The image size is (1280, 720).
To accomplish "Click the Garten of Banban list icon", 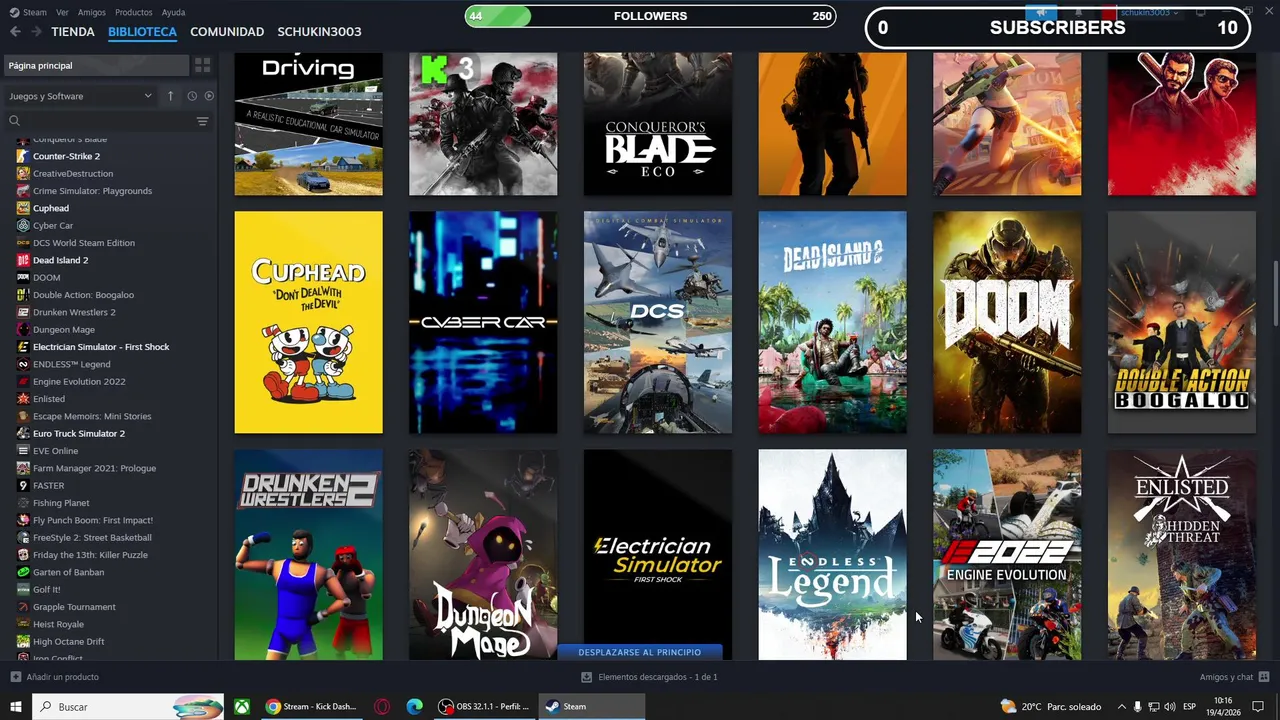I will point(23,572).
